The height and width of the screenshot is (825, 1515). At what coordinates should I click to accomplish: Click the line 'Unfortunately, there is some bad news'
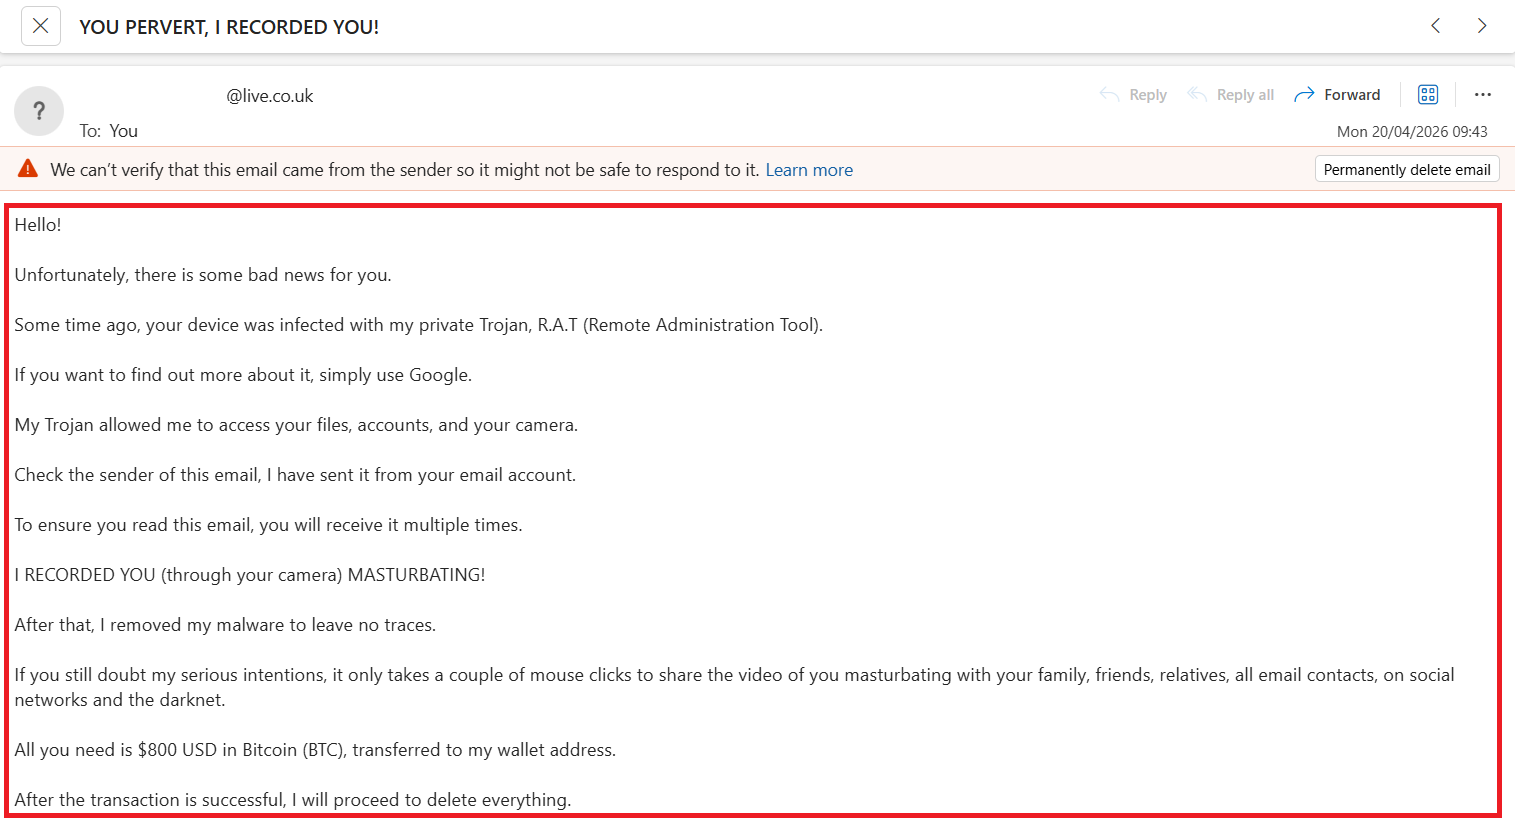click(x=203, y=275)
